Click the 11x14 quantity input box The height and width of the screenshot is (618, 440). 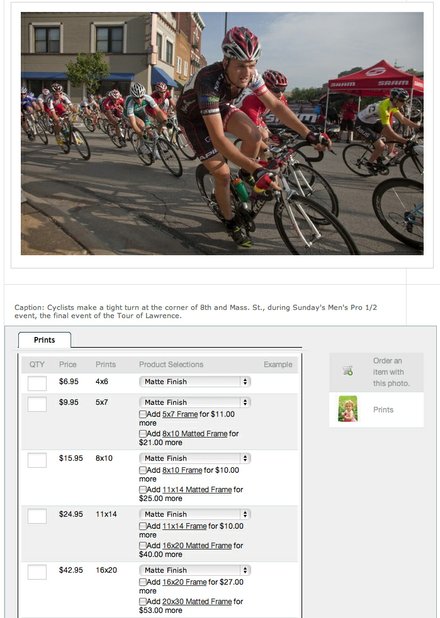click(37, 516)
